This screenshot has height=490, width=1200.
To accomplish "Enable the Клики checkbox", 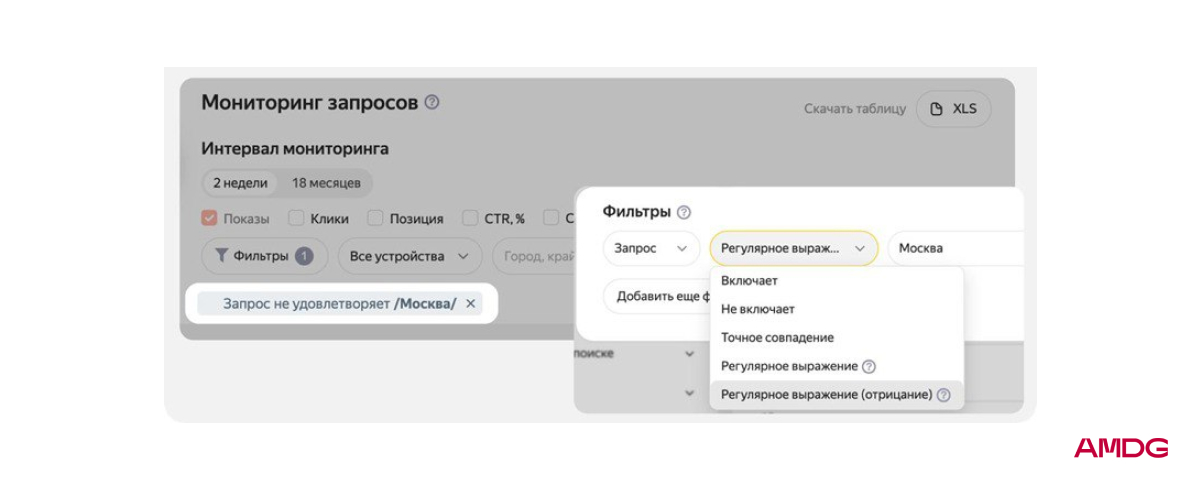I will pyautogui.click(x=296, y=218).
